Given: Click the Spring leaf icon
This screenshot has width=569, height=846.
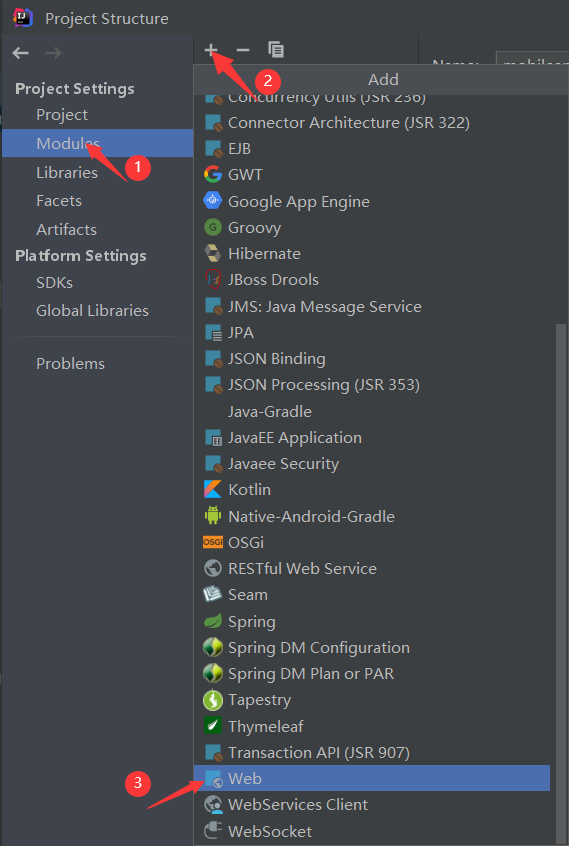Looking at the screenshot, I should [x=213, y=621].
